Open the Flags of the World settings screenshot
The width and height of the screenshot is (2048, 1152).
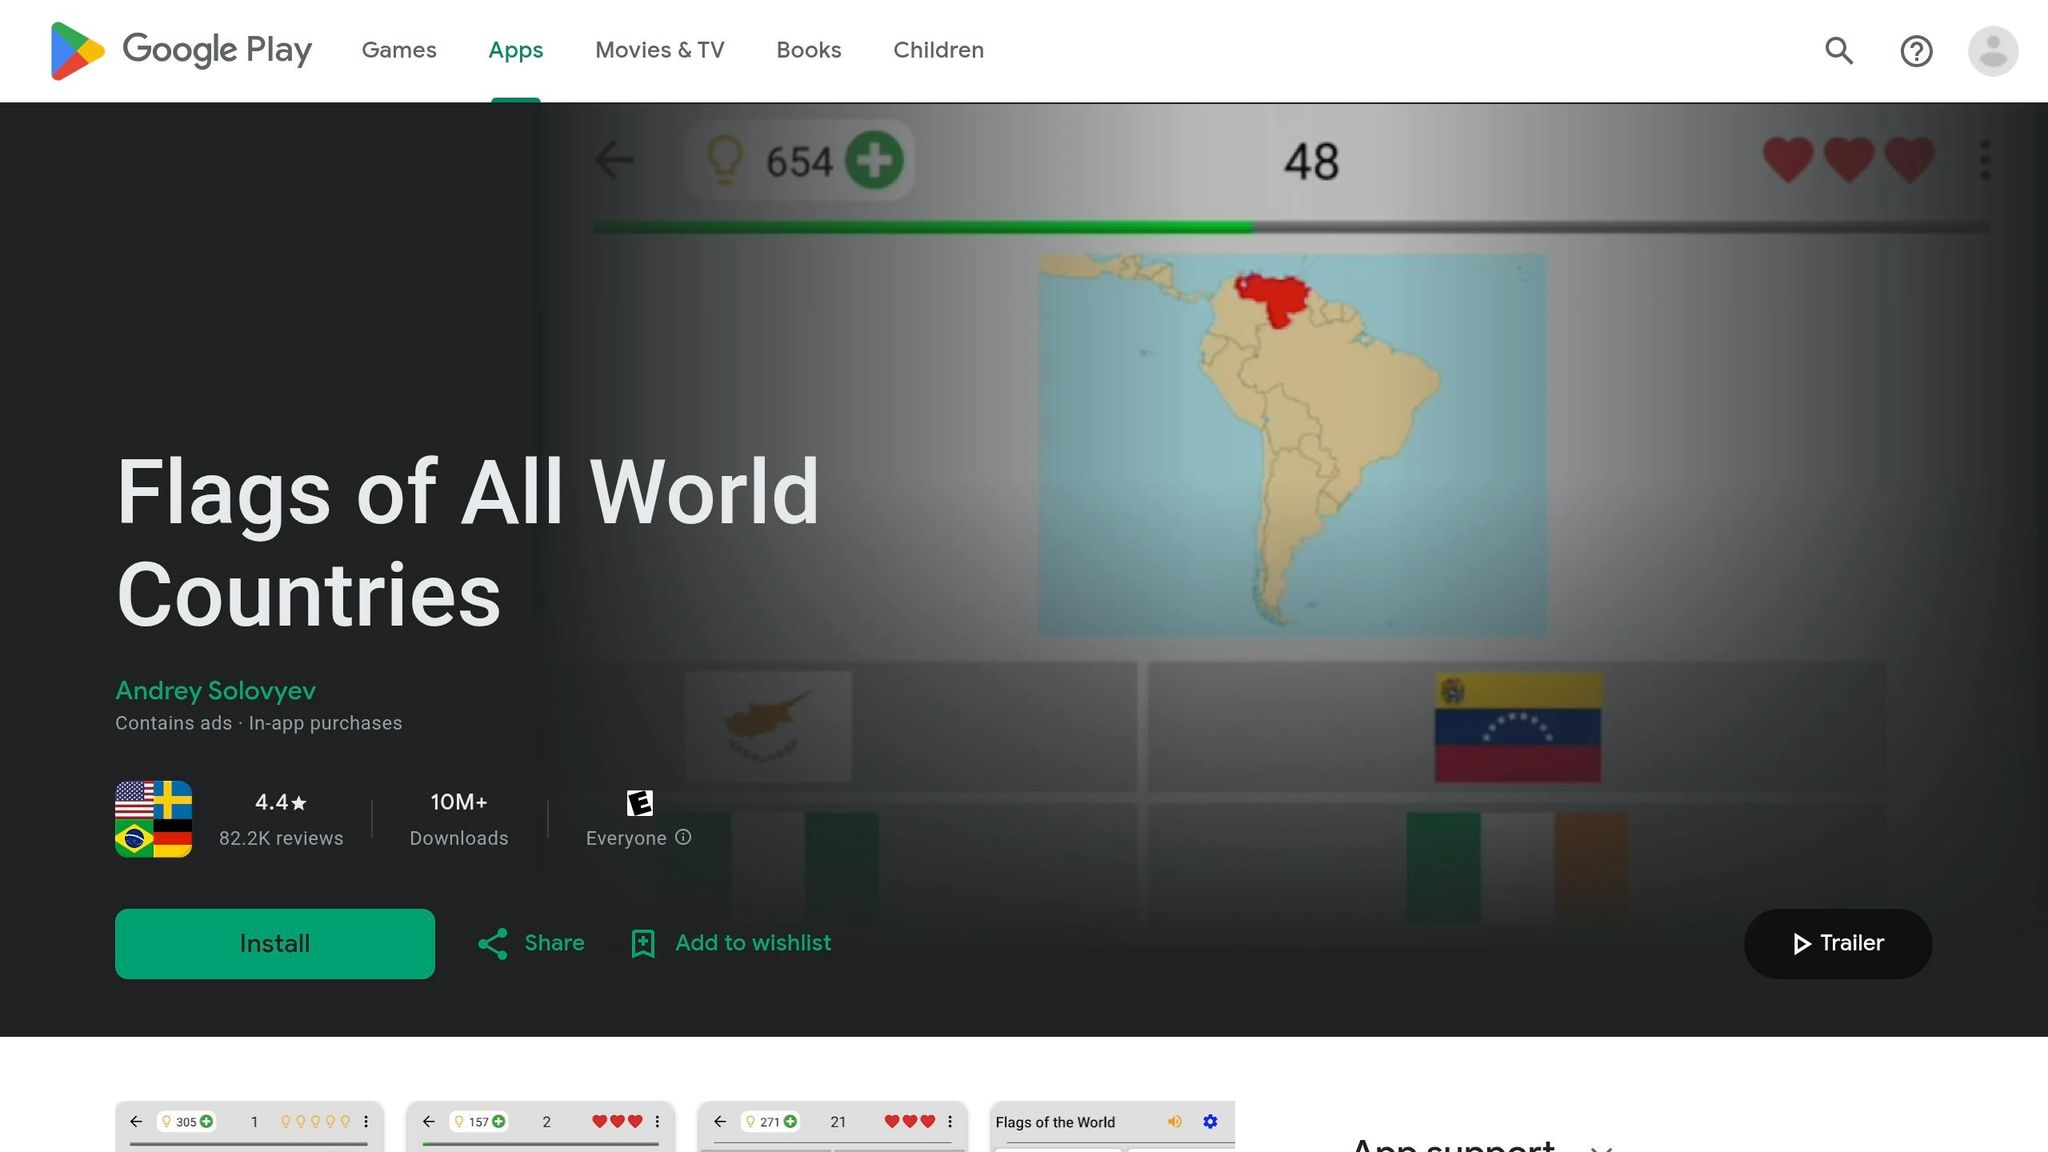click(x=1113, y=1125)
